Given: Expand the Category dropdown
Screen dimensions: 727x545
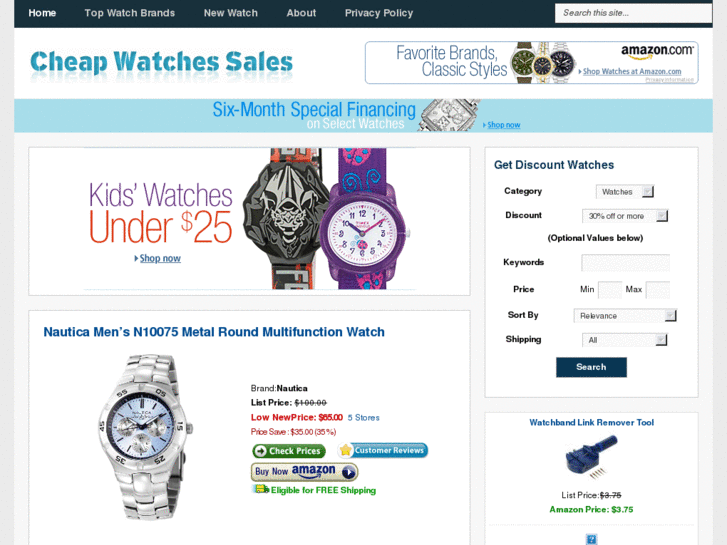Looking at the screenshot, I should click(625, 192).
